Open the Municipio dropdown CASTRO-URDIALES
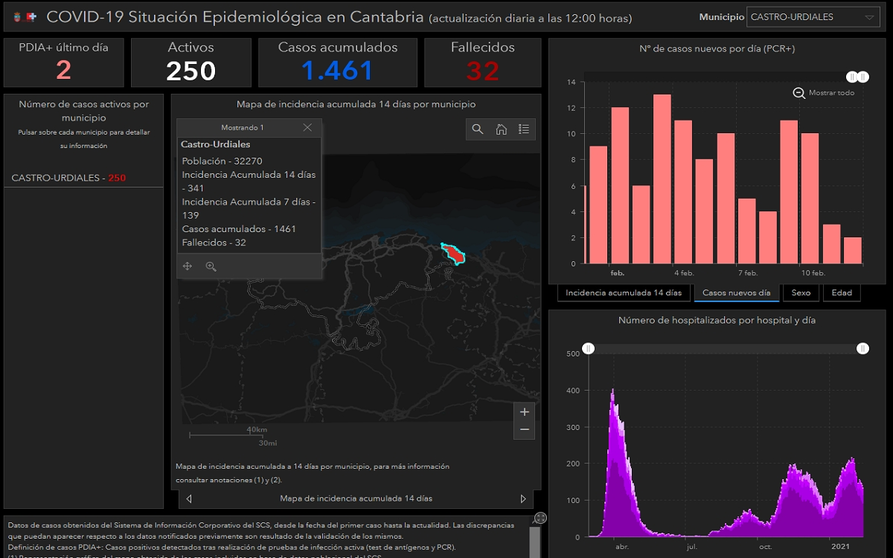This screenshot has height=558, width=893. [x=813, y=17]
